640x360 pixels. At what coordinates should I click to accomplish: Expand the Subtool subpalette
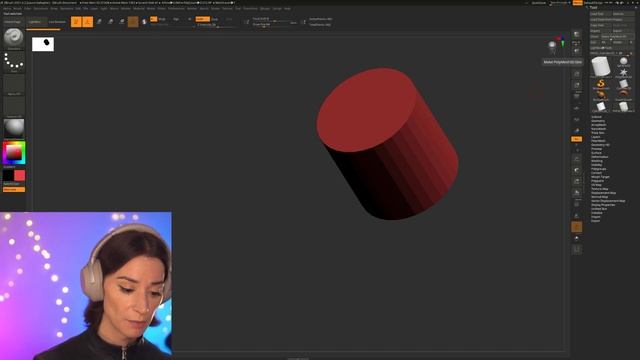point(596,117)
